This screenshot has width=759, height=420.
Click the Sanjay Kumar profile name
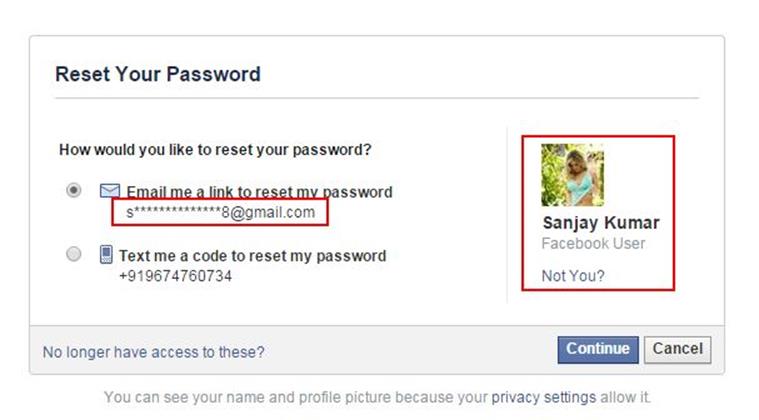[x=600, y=223]
